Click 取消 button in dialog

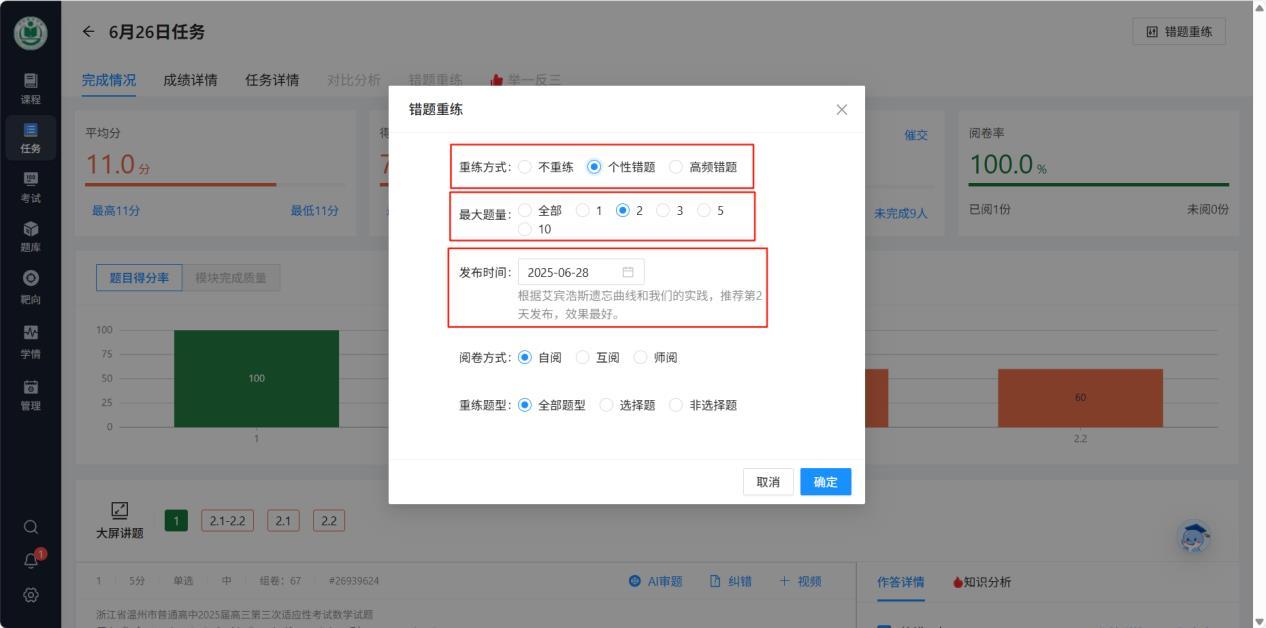coord(768,482)
